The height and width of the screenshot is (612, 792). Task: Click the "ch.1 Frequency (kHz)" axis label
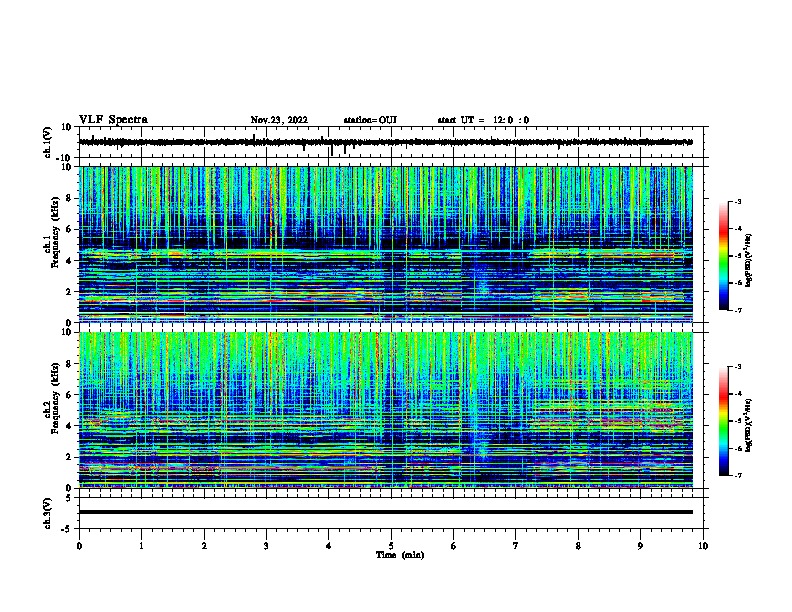click(52, 233)
